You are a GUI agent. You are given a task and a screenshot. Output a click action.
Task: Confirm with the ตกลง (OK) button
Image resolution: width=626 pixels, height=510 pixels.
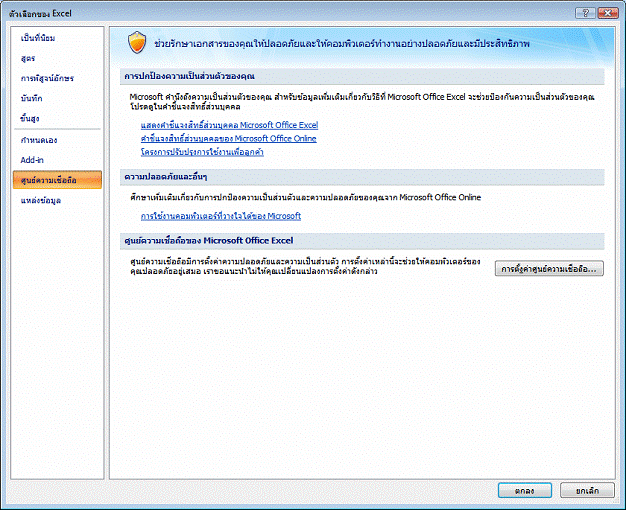525,490
